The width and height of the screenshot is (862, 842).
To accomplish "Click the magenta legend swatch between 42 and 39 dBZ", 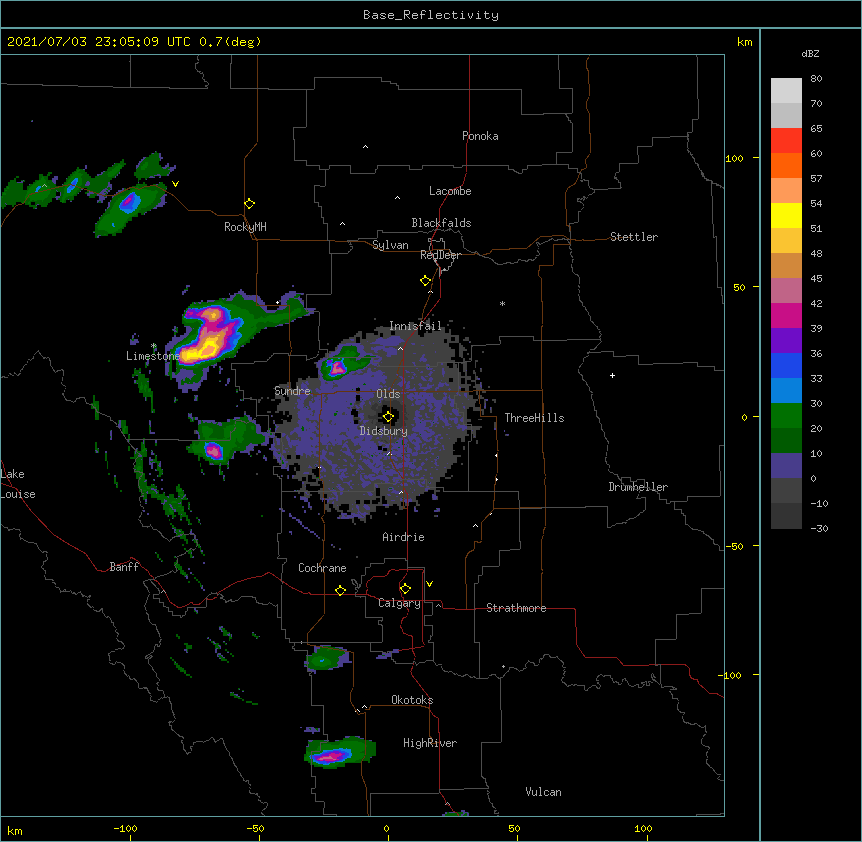I will 786,315.
